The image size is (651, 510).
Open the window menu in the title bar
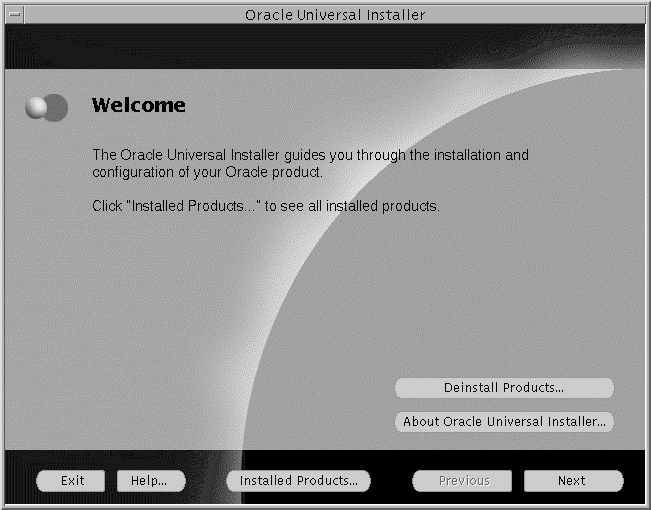pyautogui.click(x=15, y=15)
